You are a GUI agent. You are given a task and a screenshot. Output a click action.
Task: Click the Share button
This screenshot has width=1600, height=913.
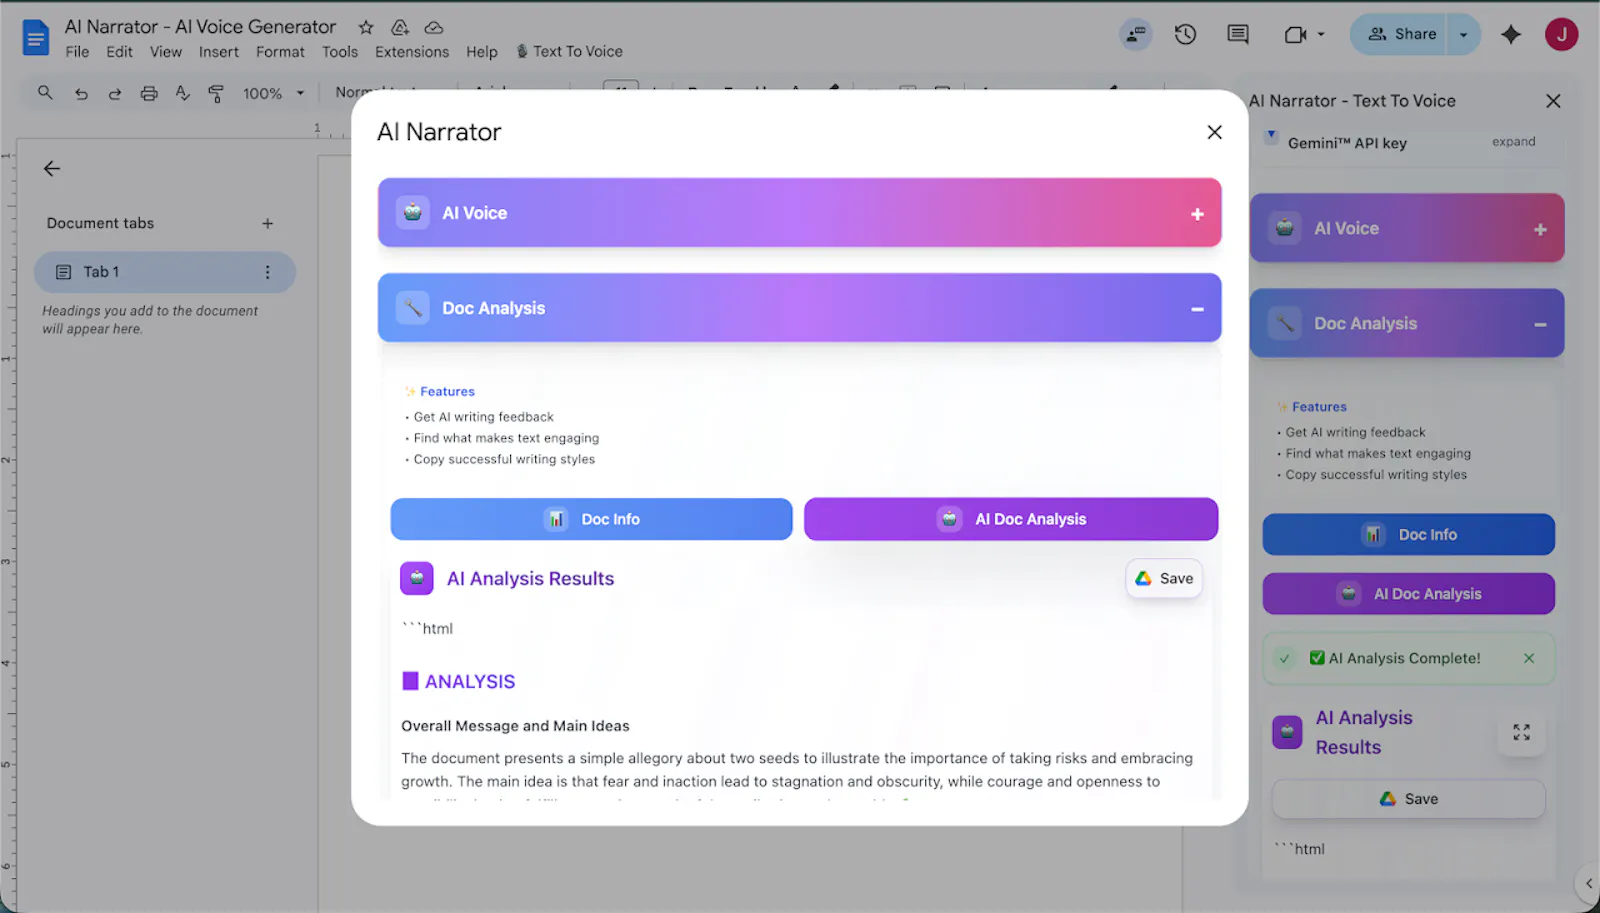click(1401, 34)
